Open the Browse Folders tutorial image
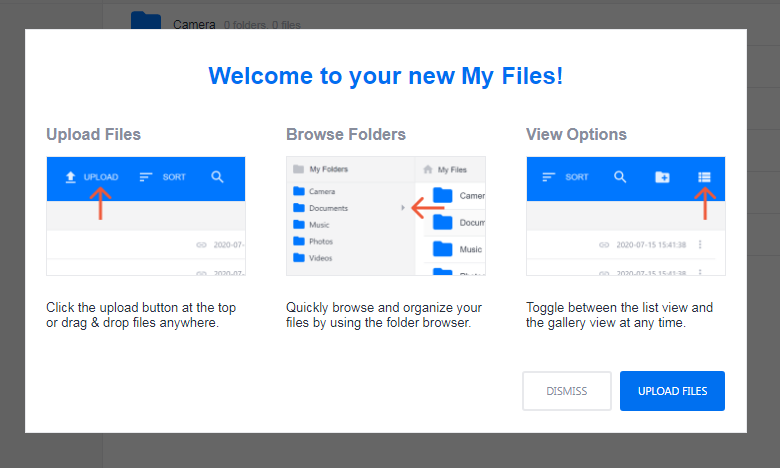 386,216
